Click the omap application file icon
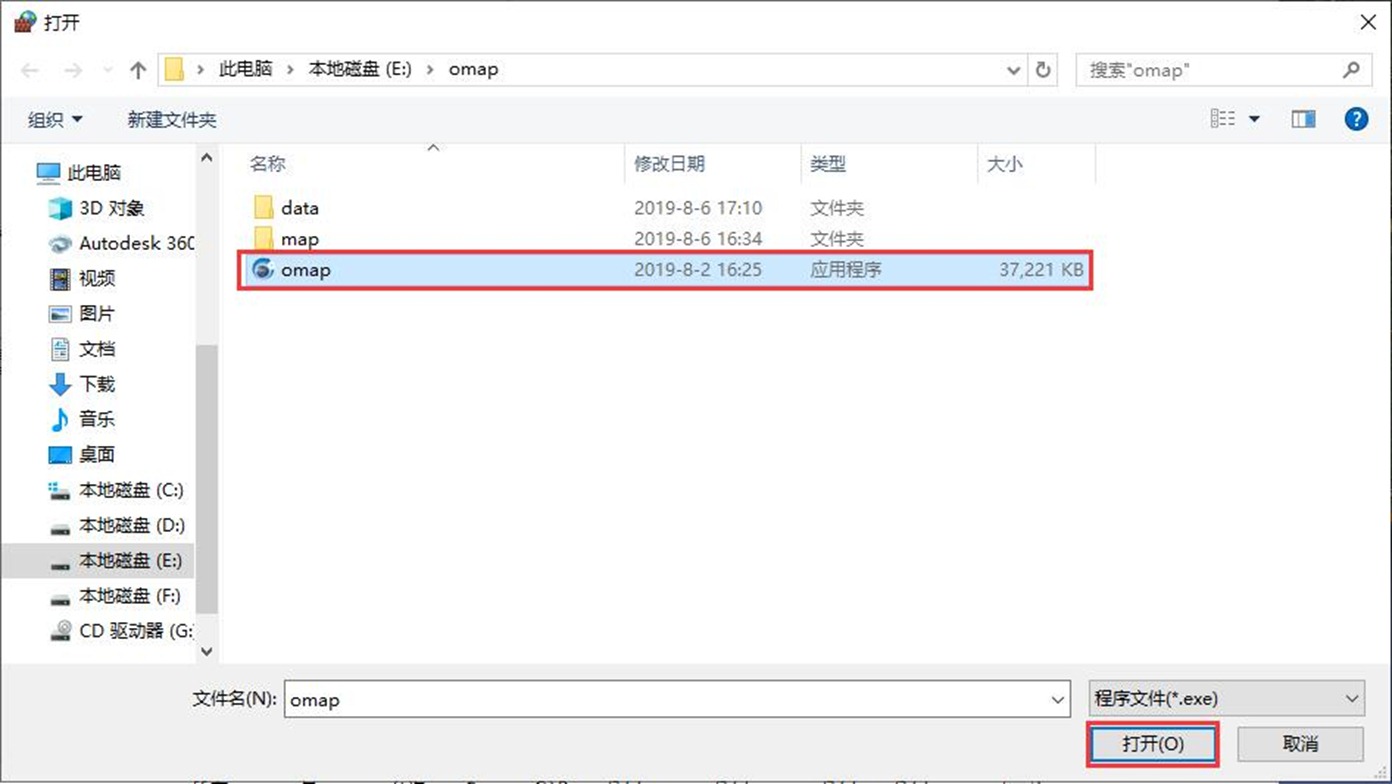This screenshot has height=784, width=1392. [x=263, y=270]
